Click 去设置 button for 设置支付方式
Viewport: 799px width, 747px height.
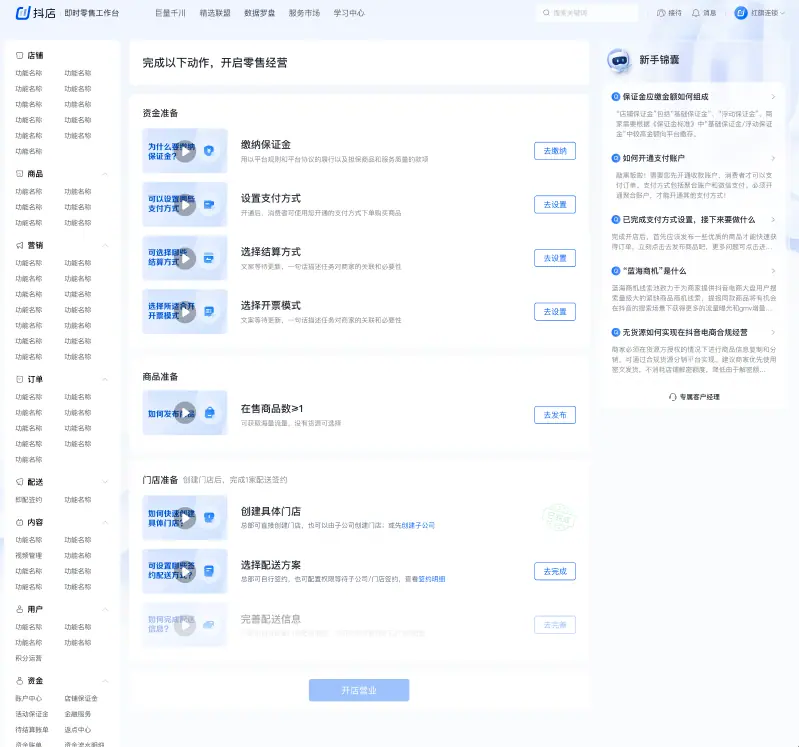[x=555, y=204]
